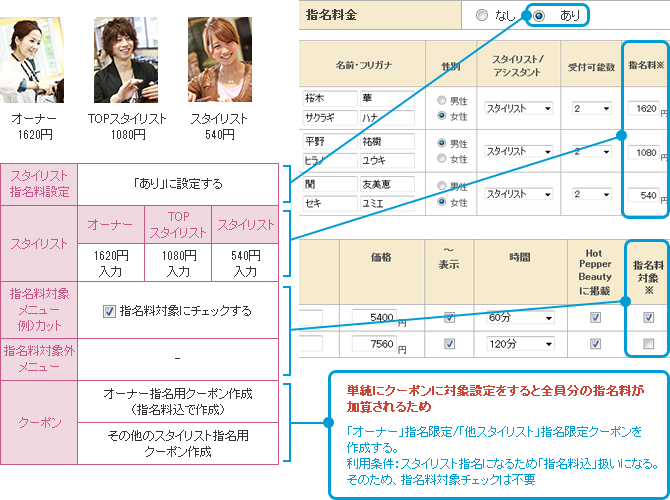Image resolution: width=670 pixels, height=500 pixels.
Task: Choose 男性 for stylist 関 友美恵
Action: (x=441, y=186)
